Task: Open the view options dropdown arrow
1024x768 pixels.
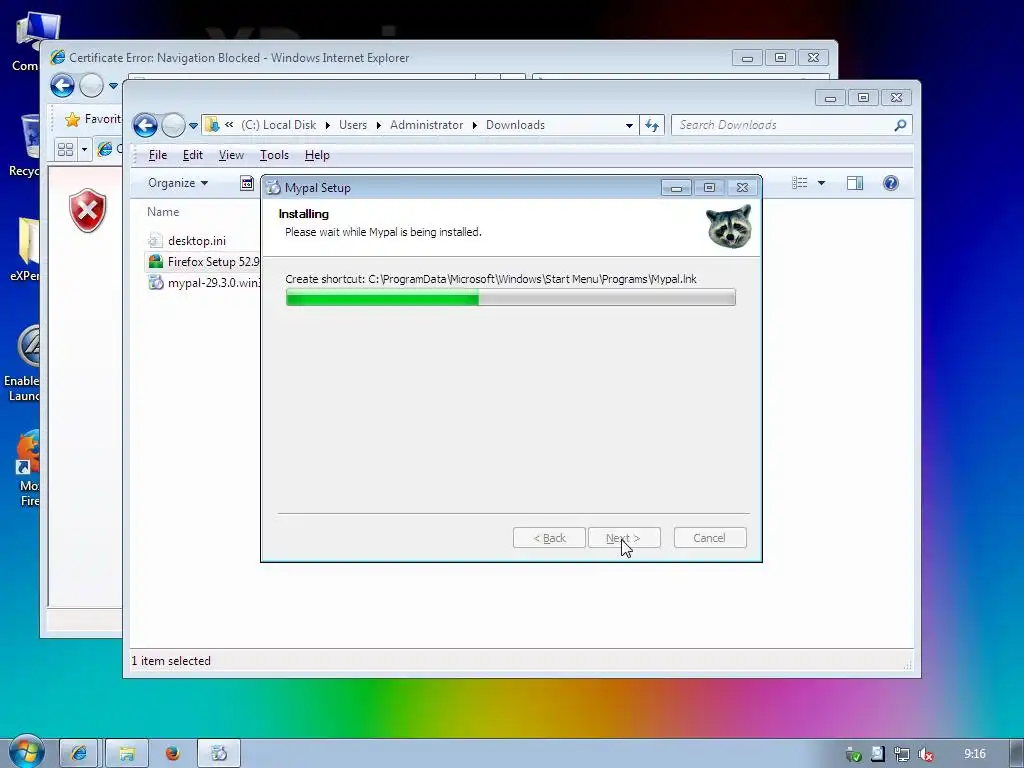Action: [822, 183]
